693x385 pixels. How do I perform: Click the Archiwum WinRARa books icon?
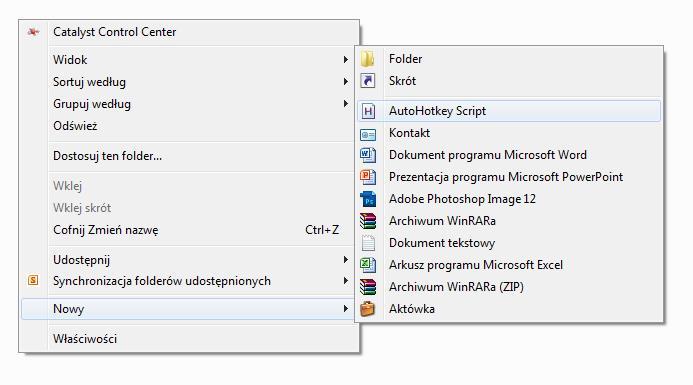368,221
